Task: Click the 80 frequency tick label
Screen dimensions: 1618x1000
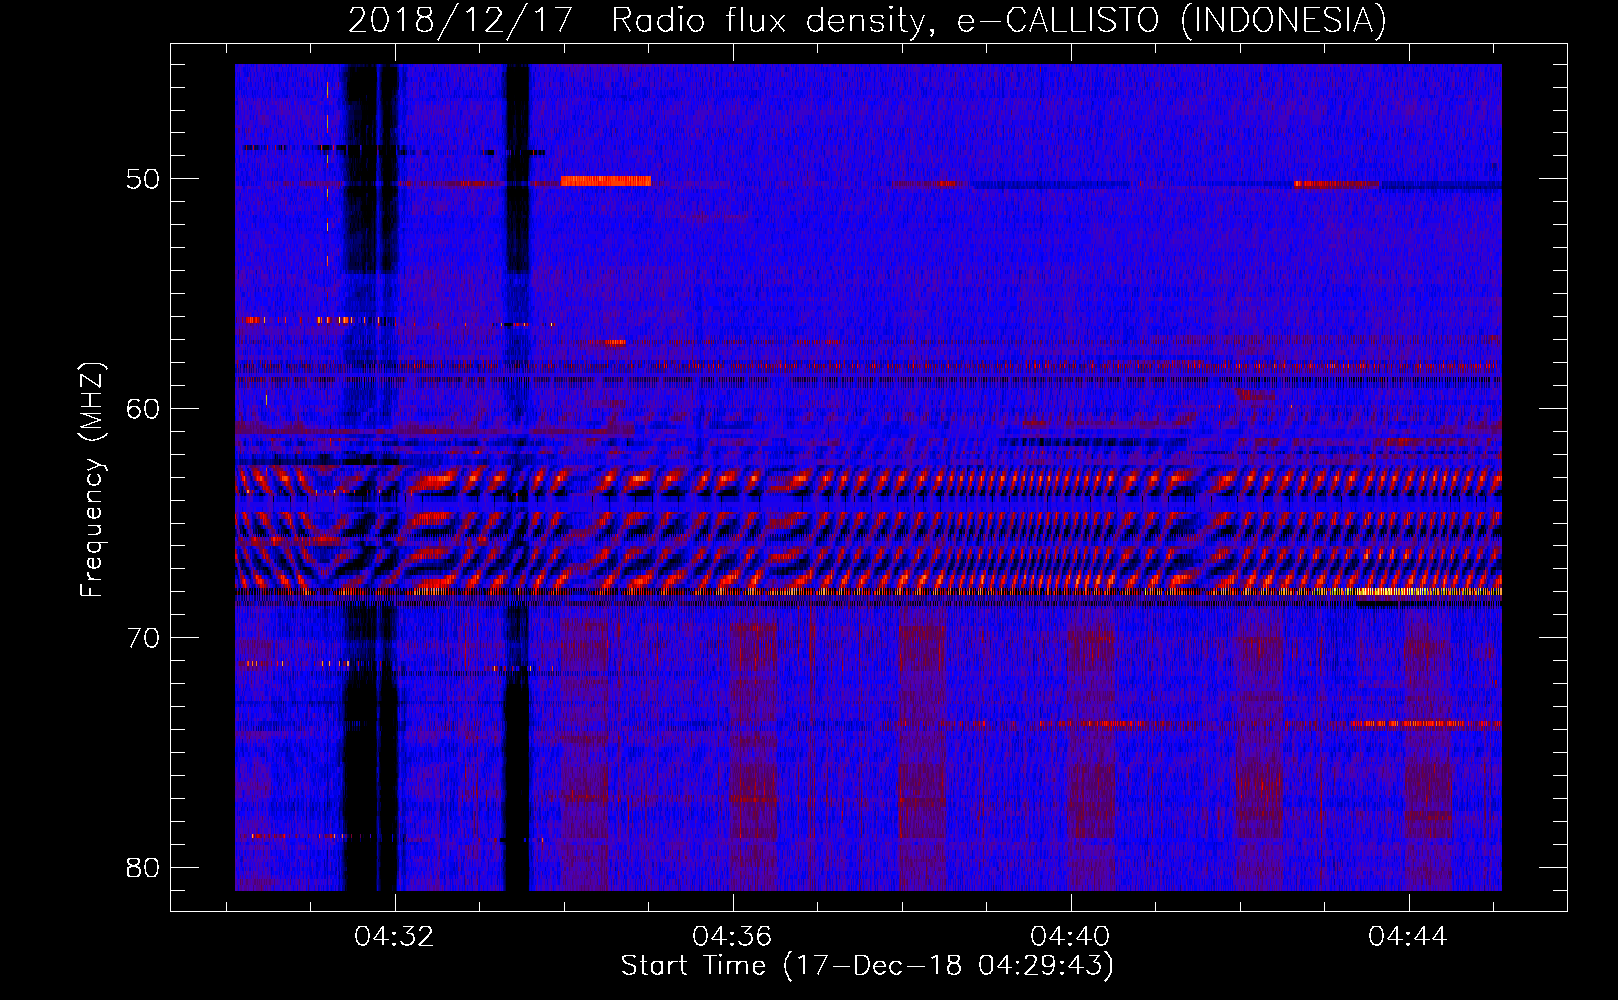Action: pyautogui.click(x=143, y=867)
